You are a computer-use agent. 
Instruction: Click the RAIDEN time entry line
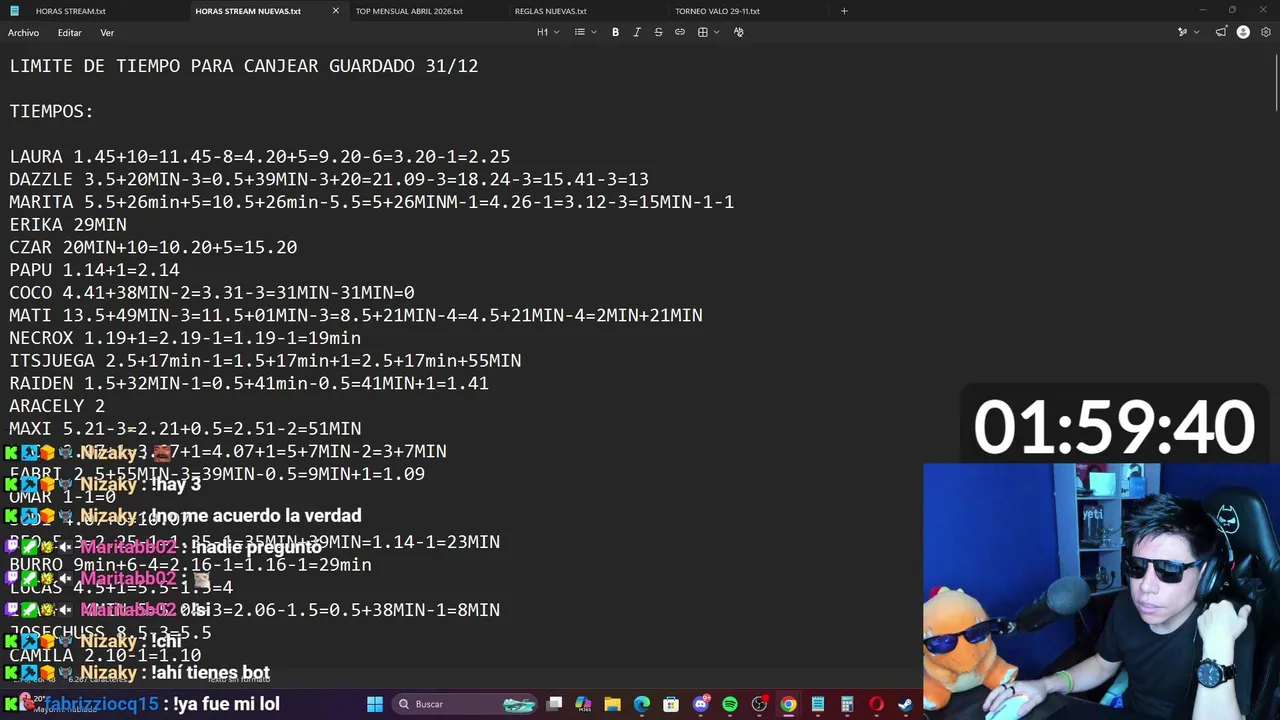coord(249,383)
